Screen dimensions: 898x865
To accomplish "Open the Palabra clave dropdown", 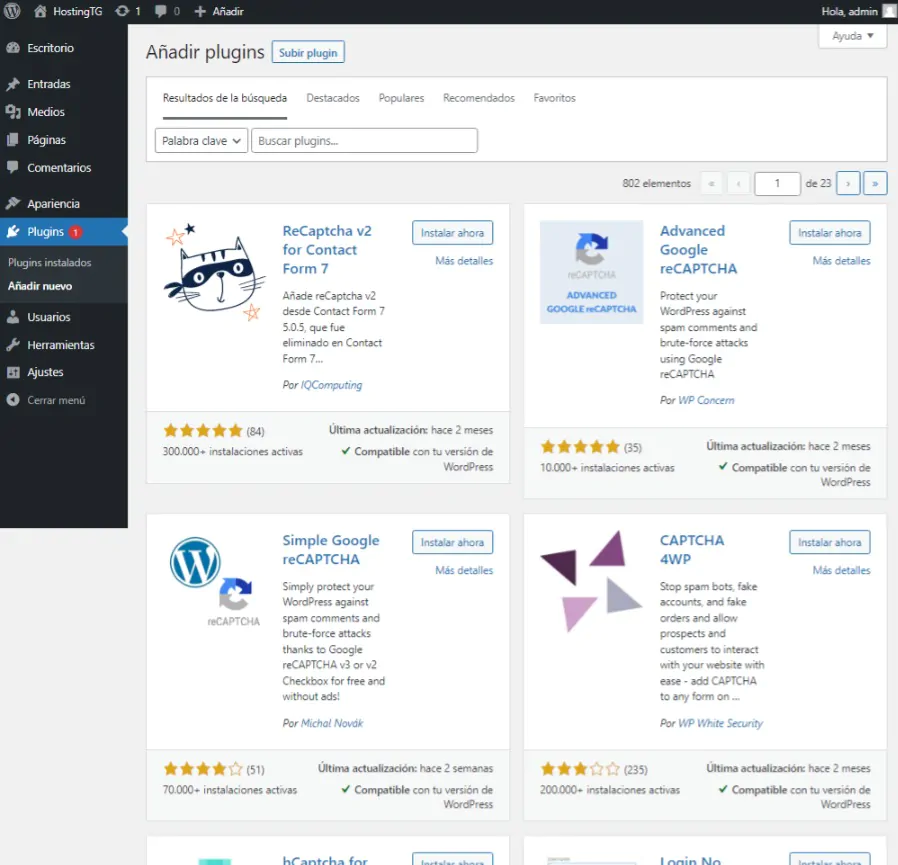I will coord(201,141).
